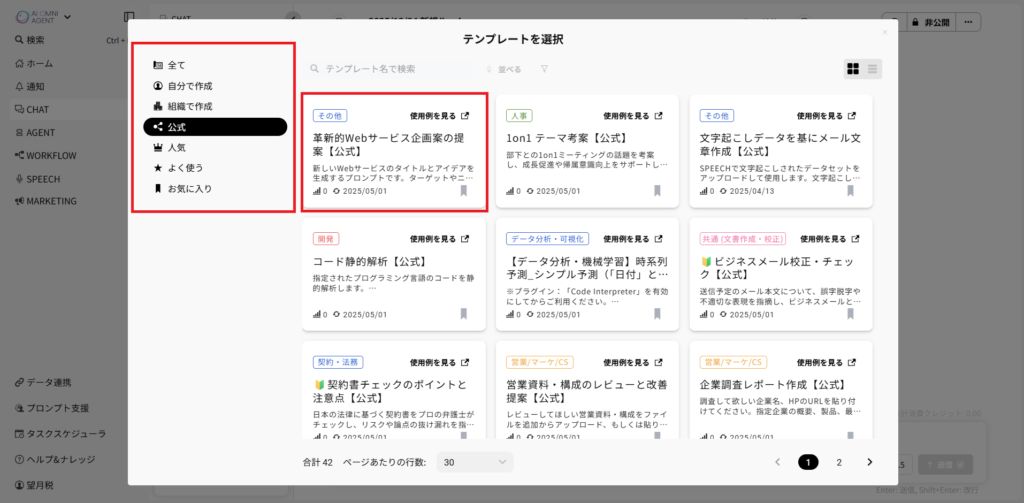Viewport: 1024px width, 503px height.
Task: Select the 公式 category
Action: click(x=215, y=127)
